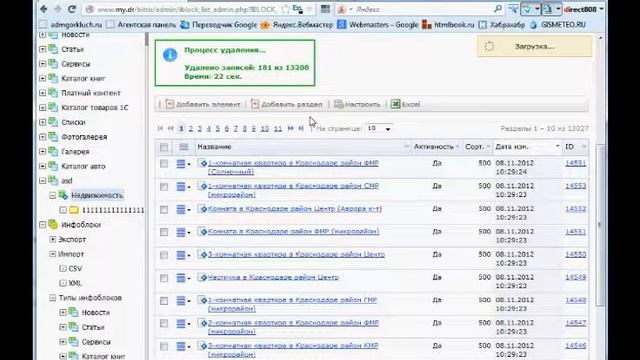Open the items per page dropdown
640x360 pixels.
(x=379, y=129)
